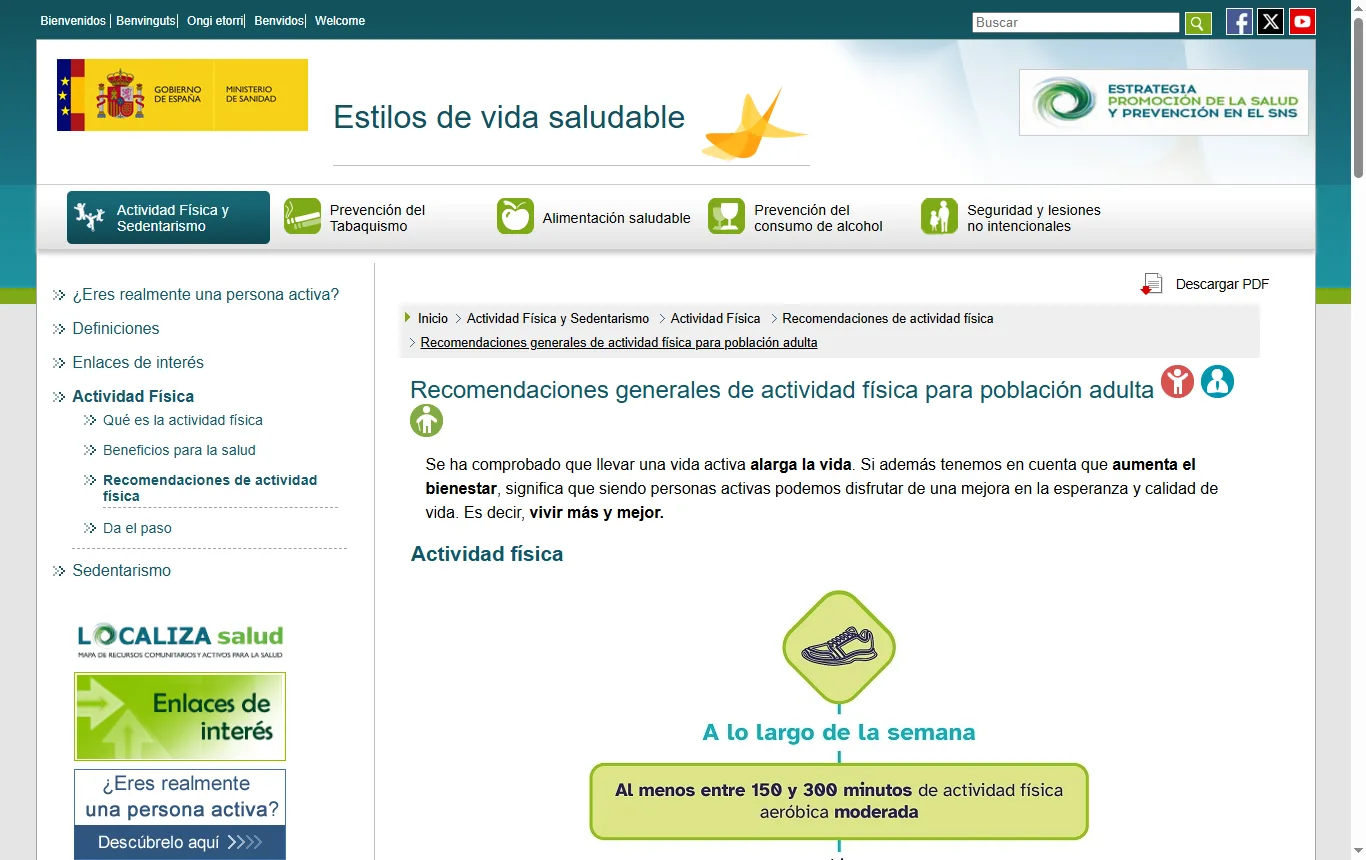Click the apple icon for Alimentación saludable

(515, 216)
